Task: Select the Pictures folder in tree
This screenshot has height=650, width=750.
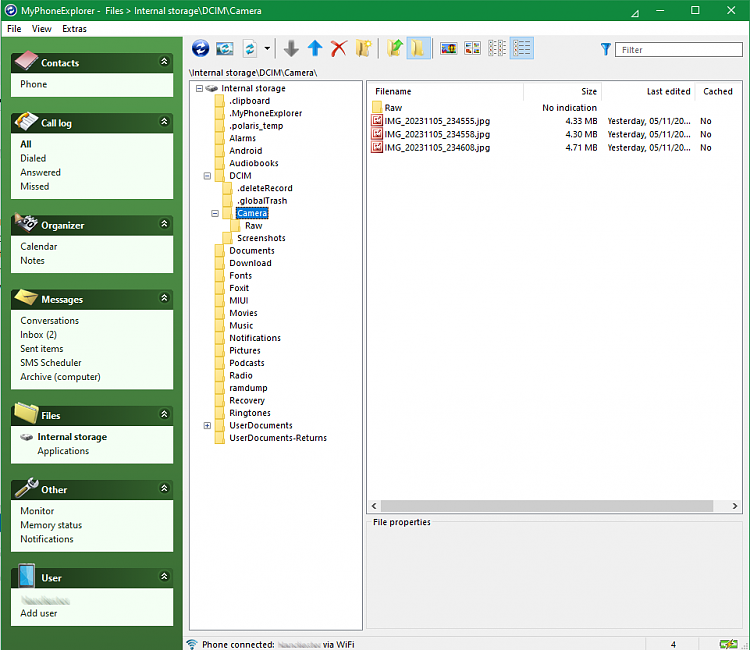Action: coord(245,351)
